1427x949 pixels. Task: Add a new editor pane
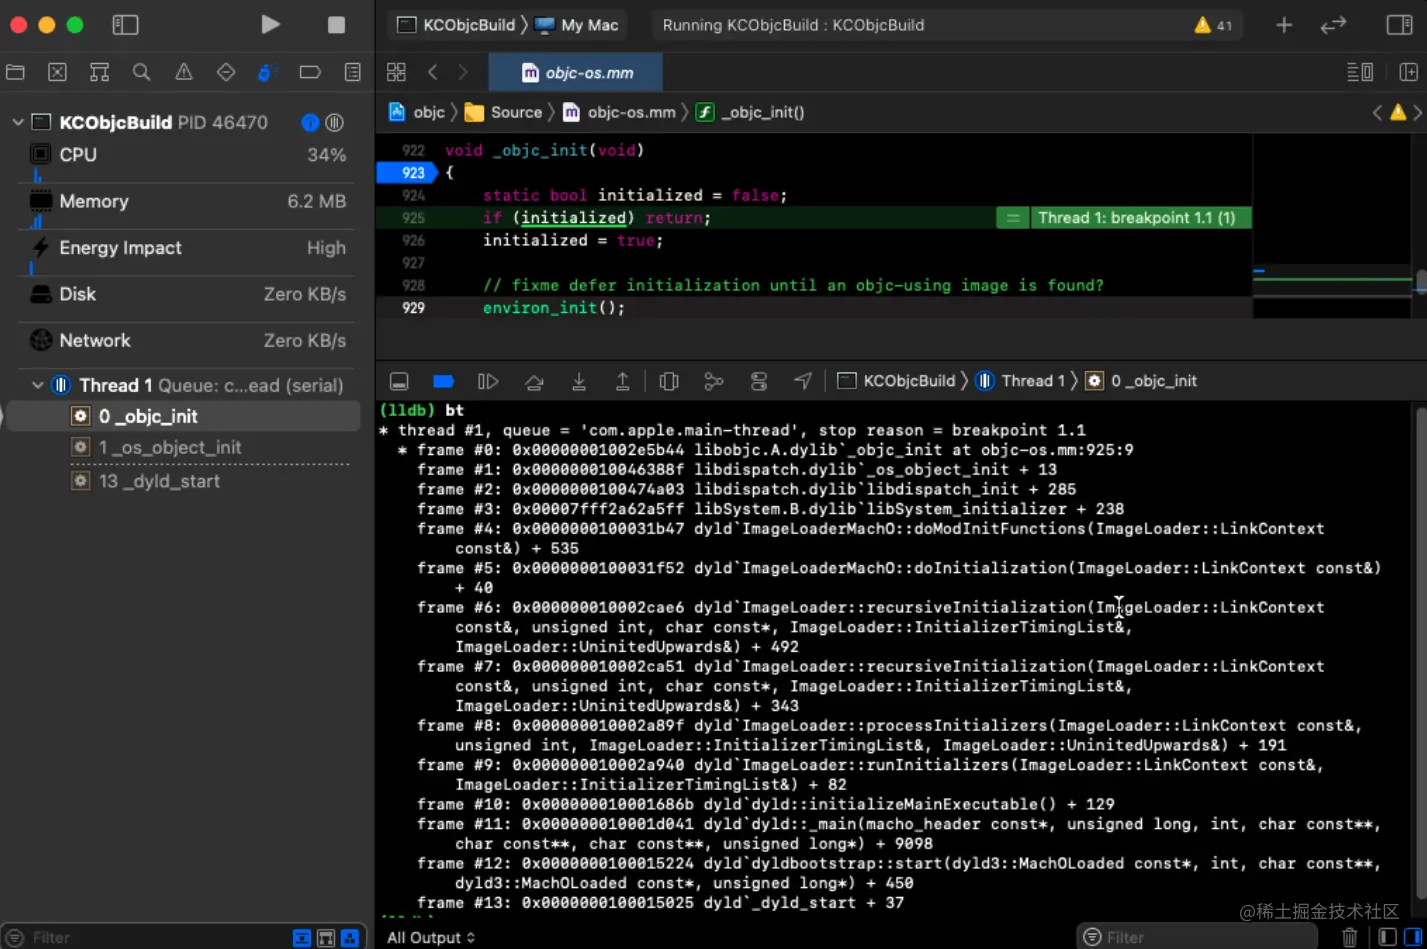1408,72
